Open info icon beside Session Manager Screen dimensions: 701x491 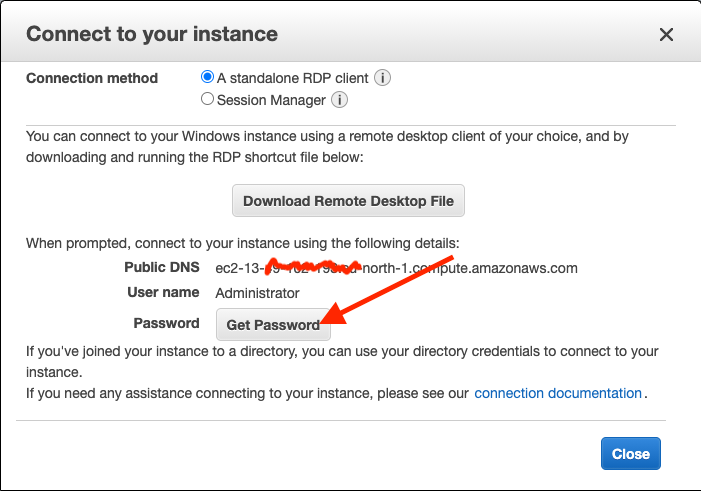339,100
